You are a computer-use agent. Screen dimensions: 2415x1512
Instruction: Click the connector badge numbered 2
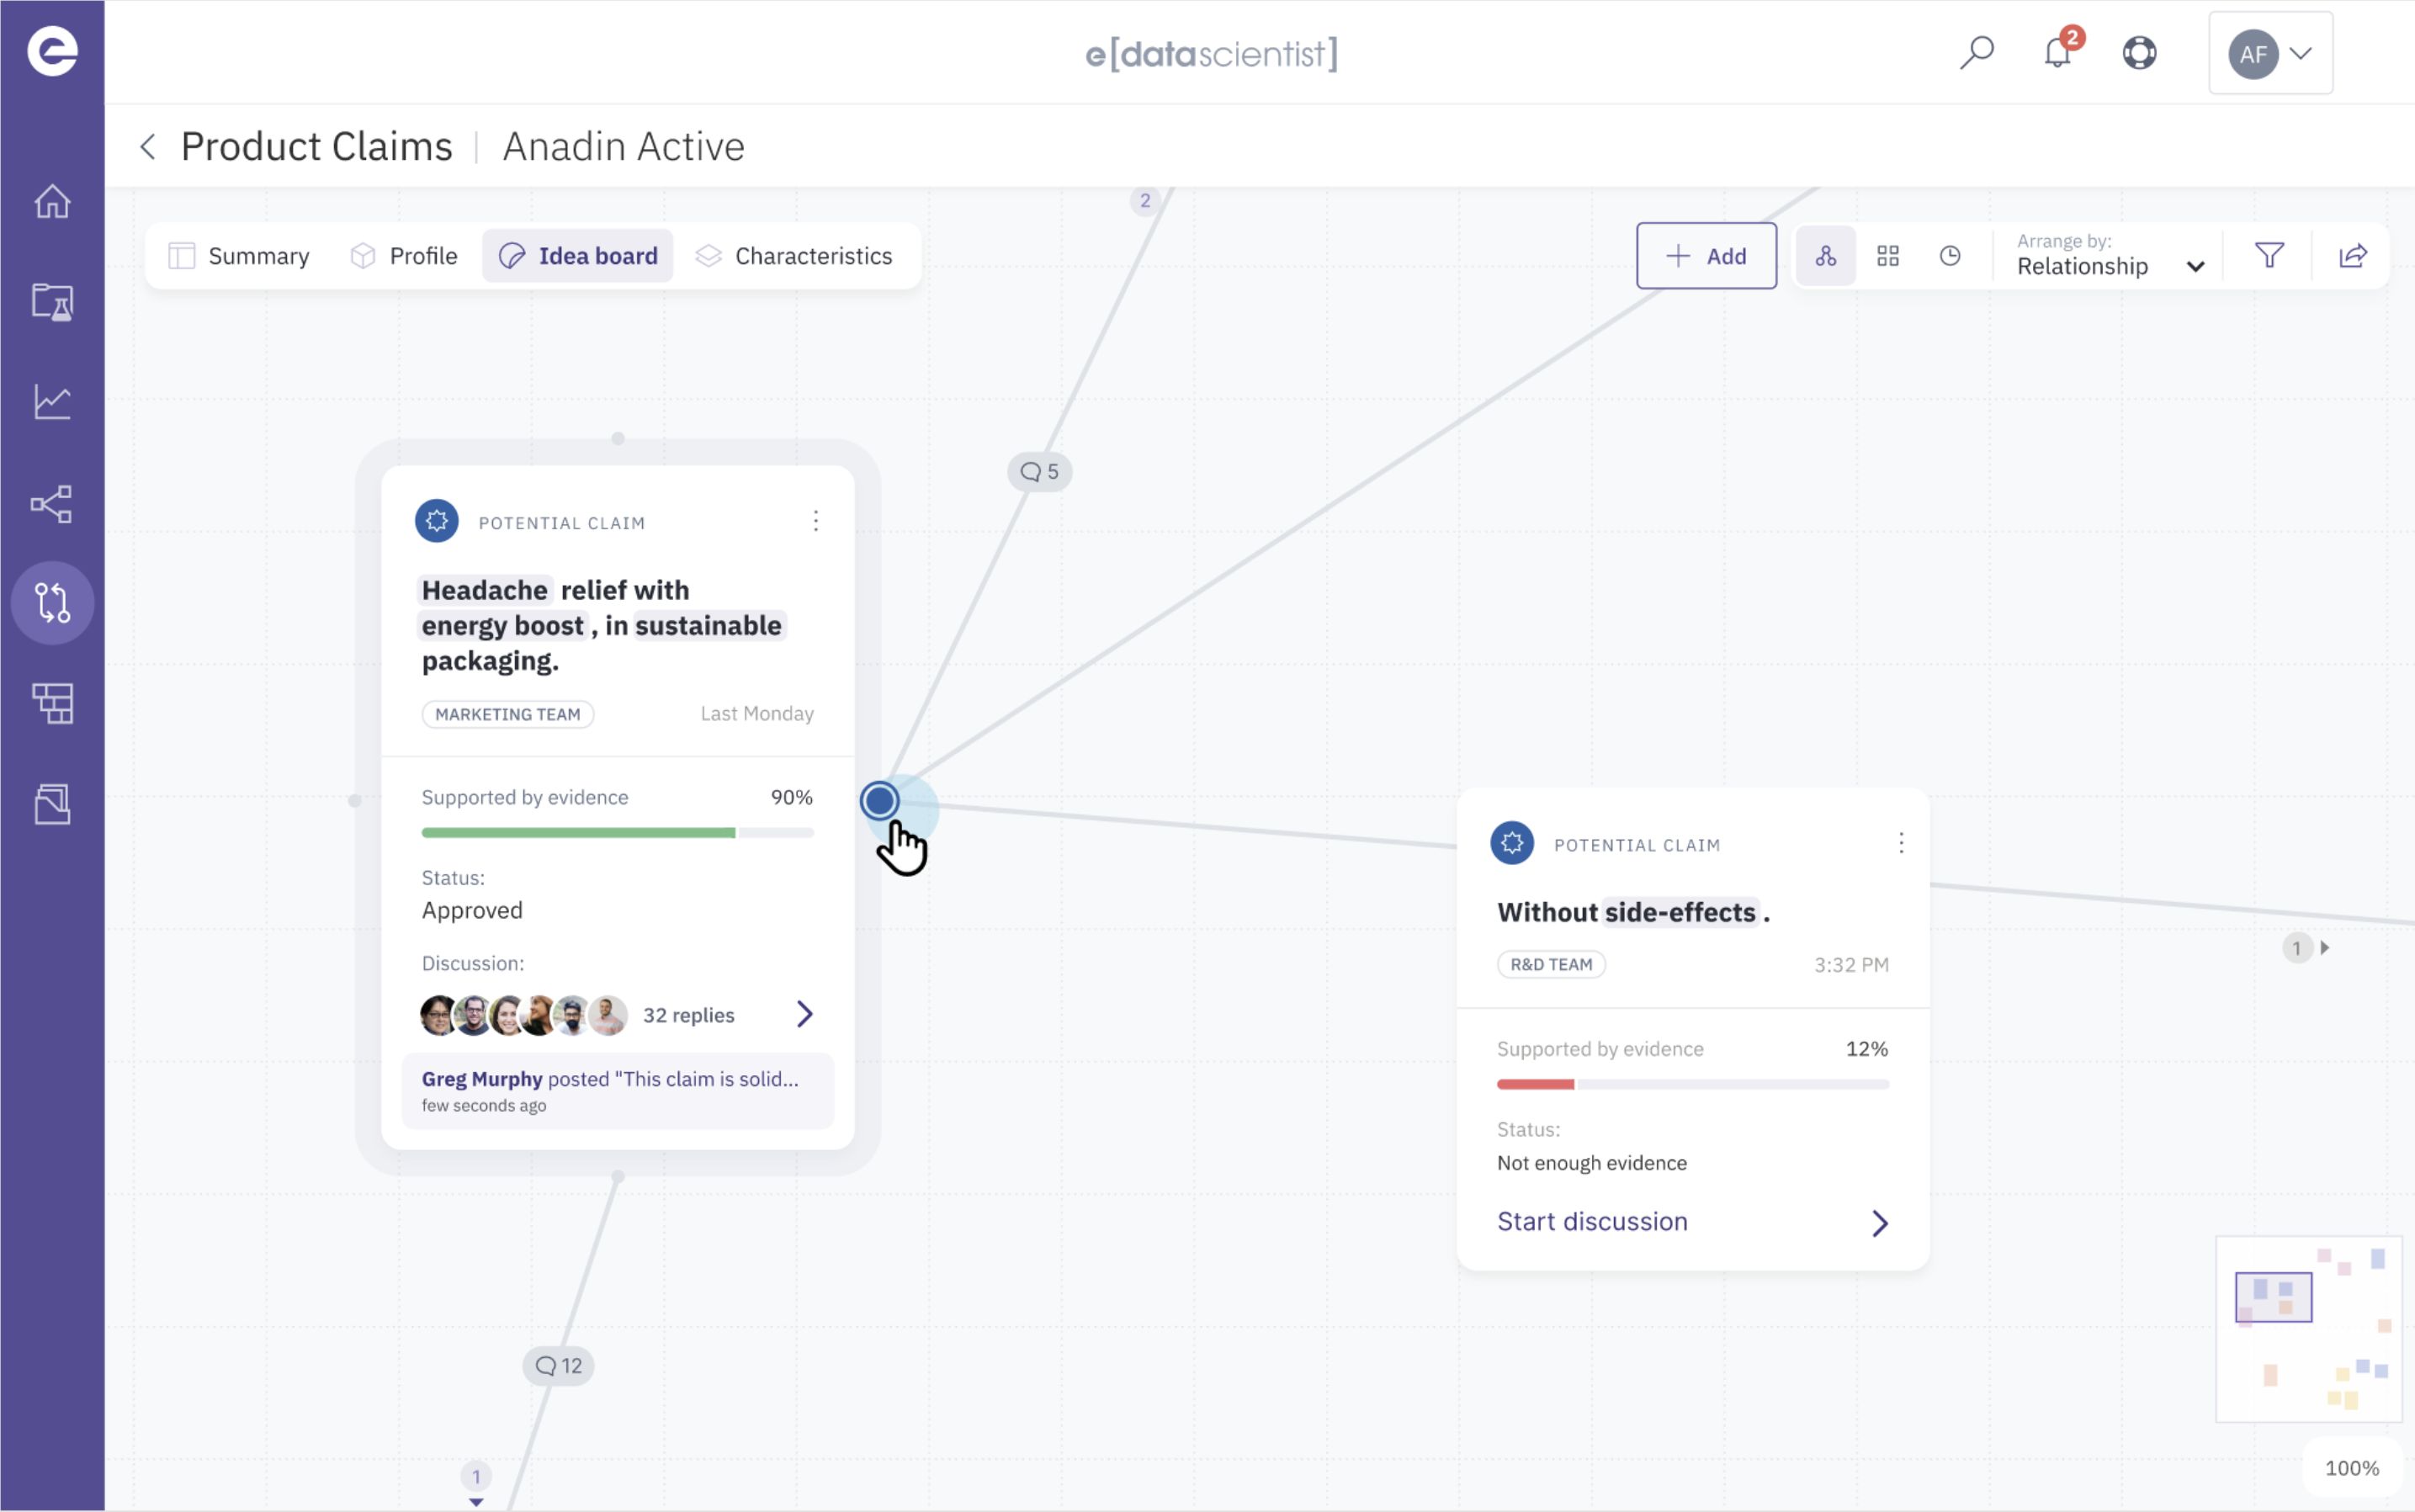pos(1145,200)
